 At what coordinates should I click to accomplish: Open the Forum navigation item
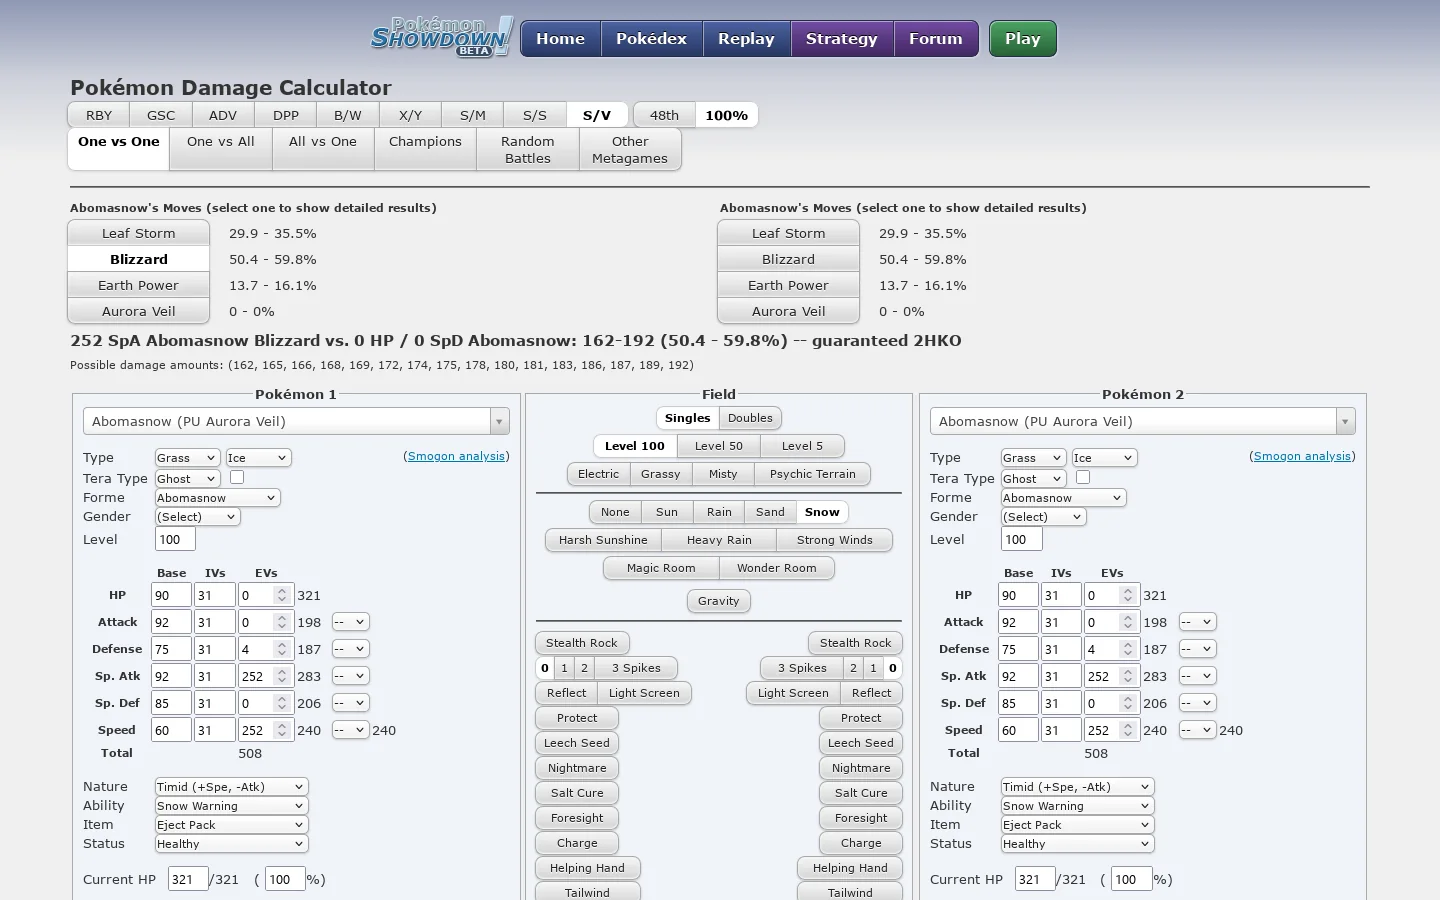click(x=936, y=39)
